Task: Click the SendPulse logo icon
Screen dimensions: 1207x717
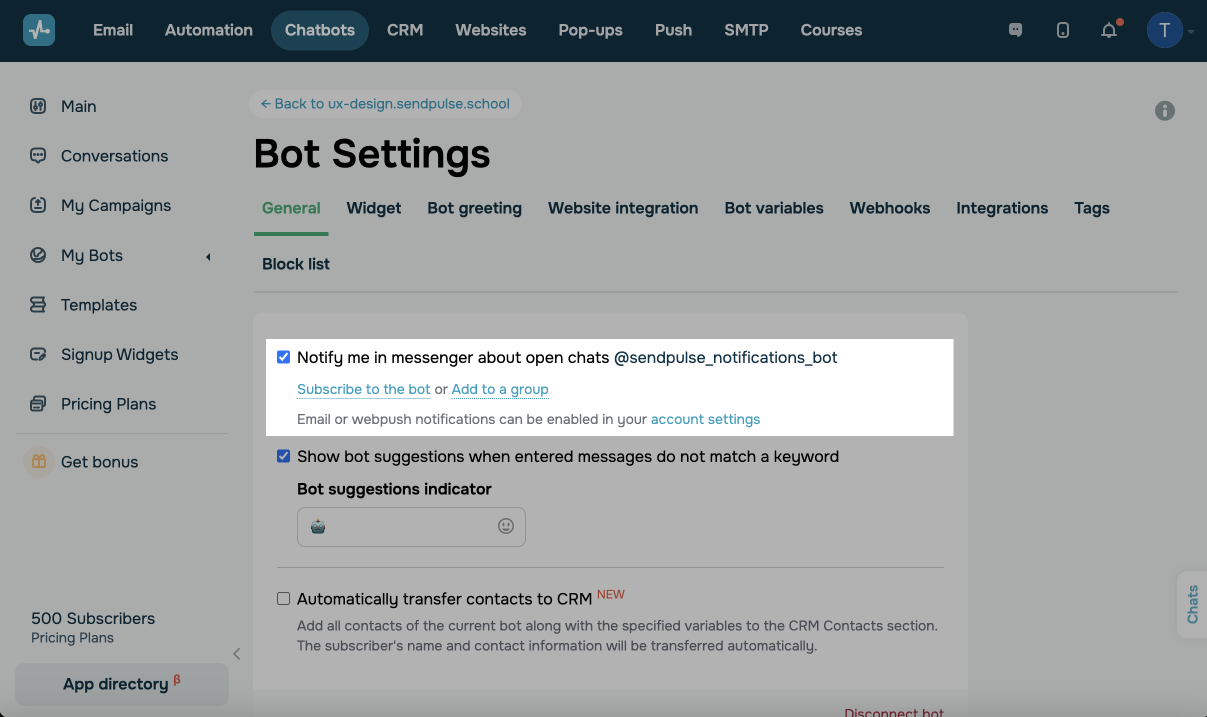Action: pyautogui.click(x=39, y=30)
